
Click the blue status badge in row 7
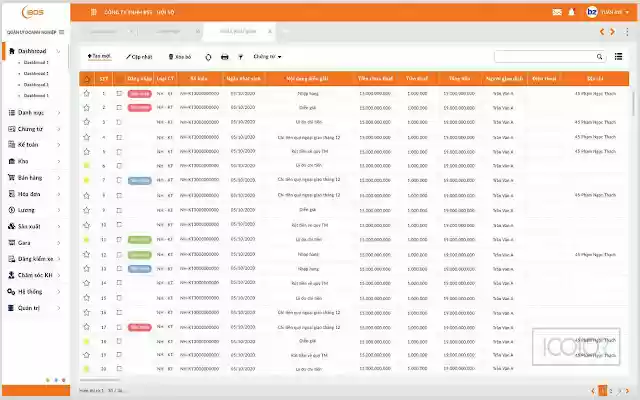point(140,180)
